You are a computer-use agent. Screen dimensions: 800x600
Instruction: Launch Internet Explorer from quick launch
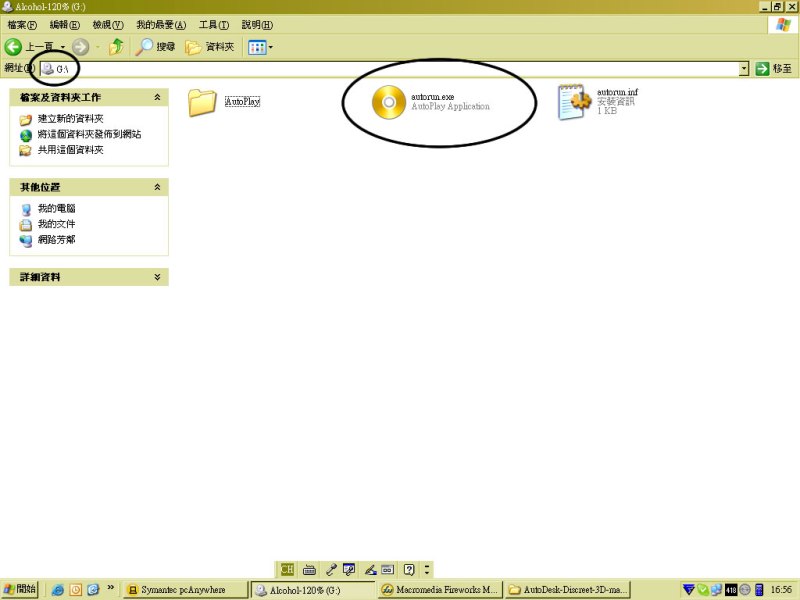tap(58, 590)
